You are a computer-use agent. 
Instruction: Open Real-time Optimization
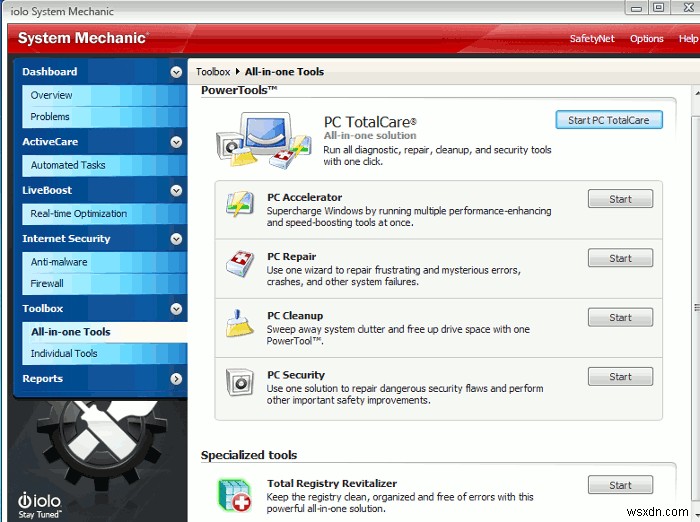pos(104,213)
